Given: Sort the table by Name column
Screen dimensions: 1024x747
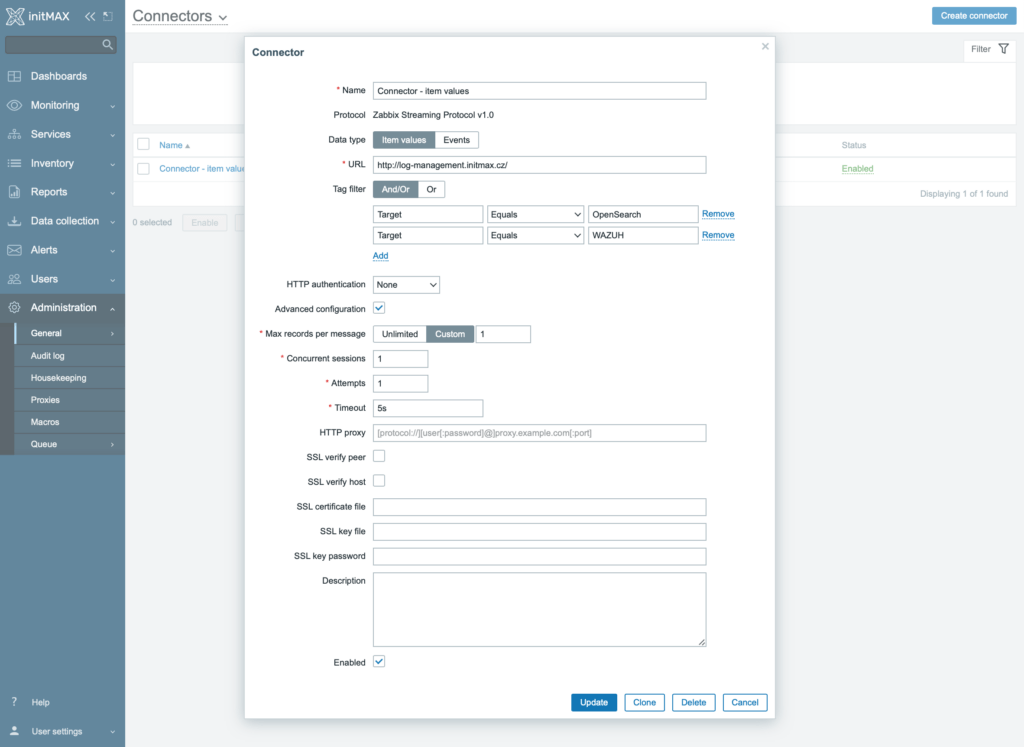Looking at the screenshot, I should pyautogui.click(x=174, y=145).
